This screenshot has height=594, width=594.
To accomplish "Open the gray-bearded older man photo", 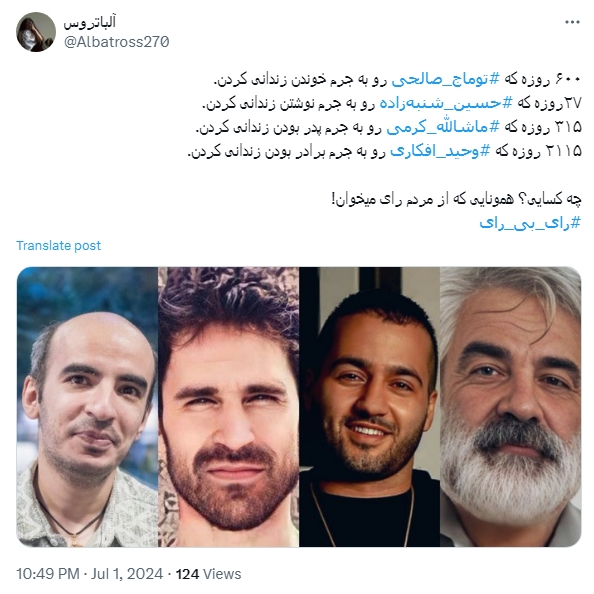I will coord(511,407).
